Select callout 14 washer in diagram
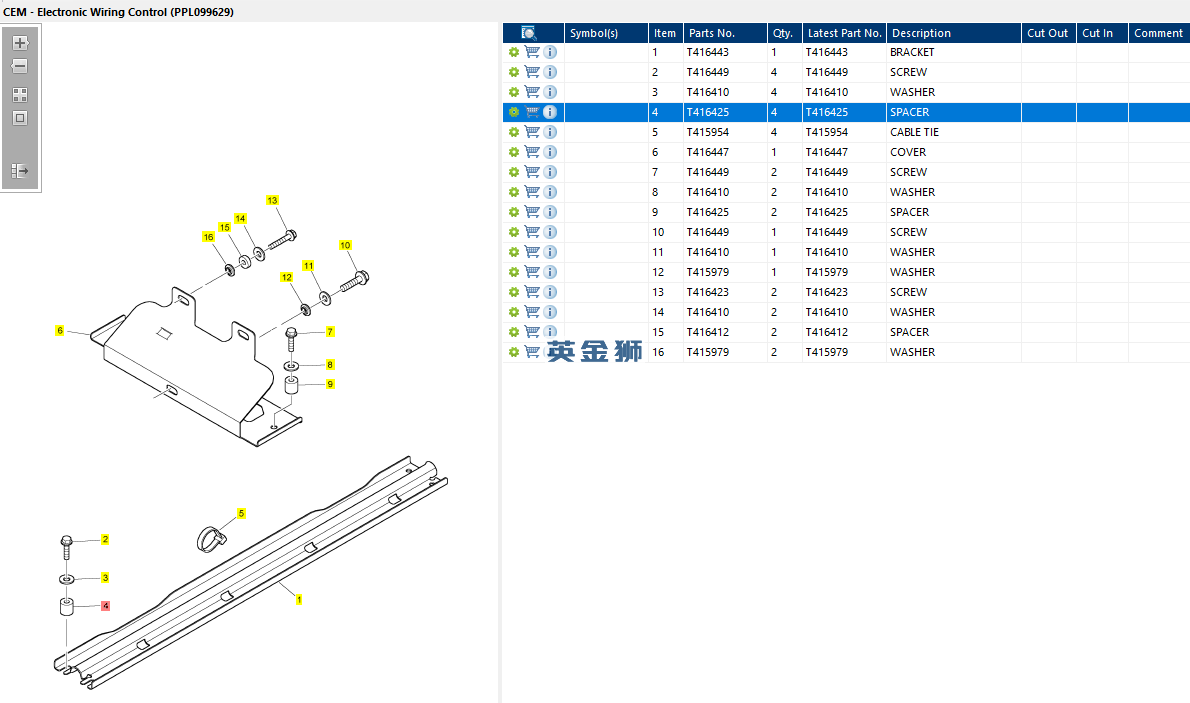The width and height of the screenshot is (1190, 703). pos(241,219)
